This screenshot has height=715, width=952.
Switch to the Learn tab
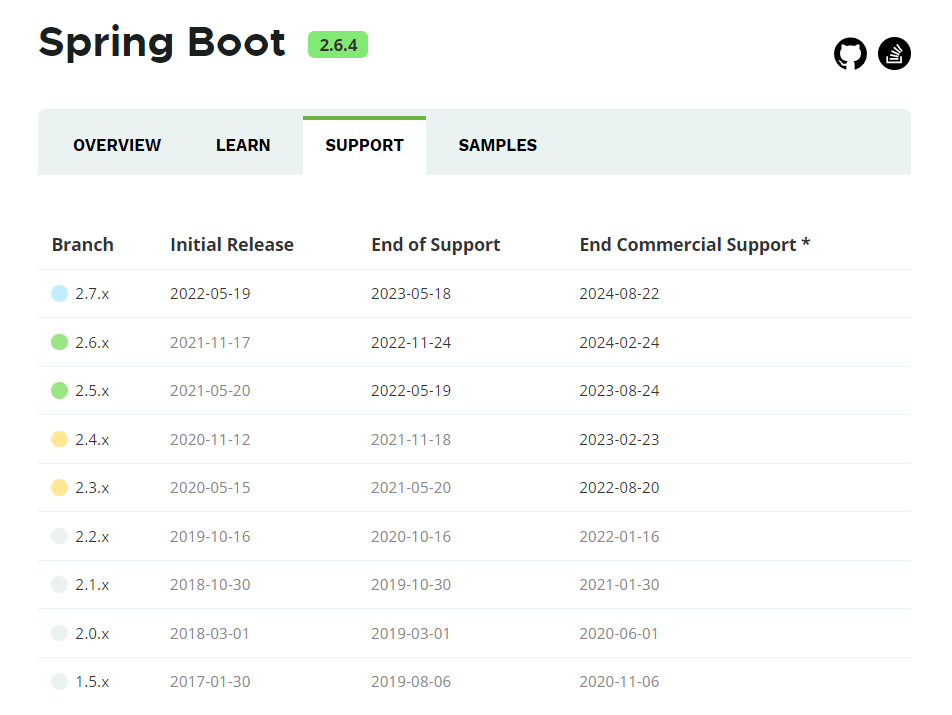(x=243, y=145)
